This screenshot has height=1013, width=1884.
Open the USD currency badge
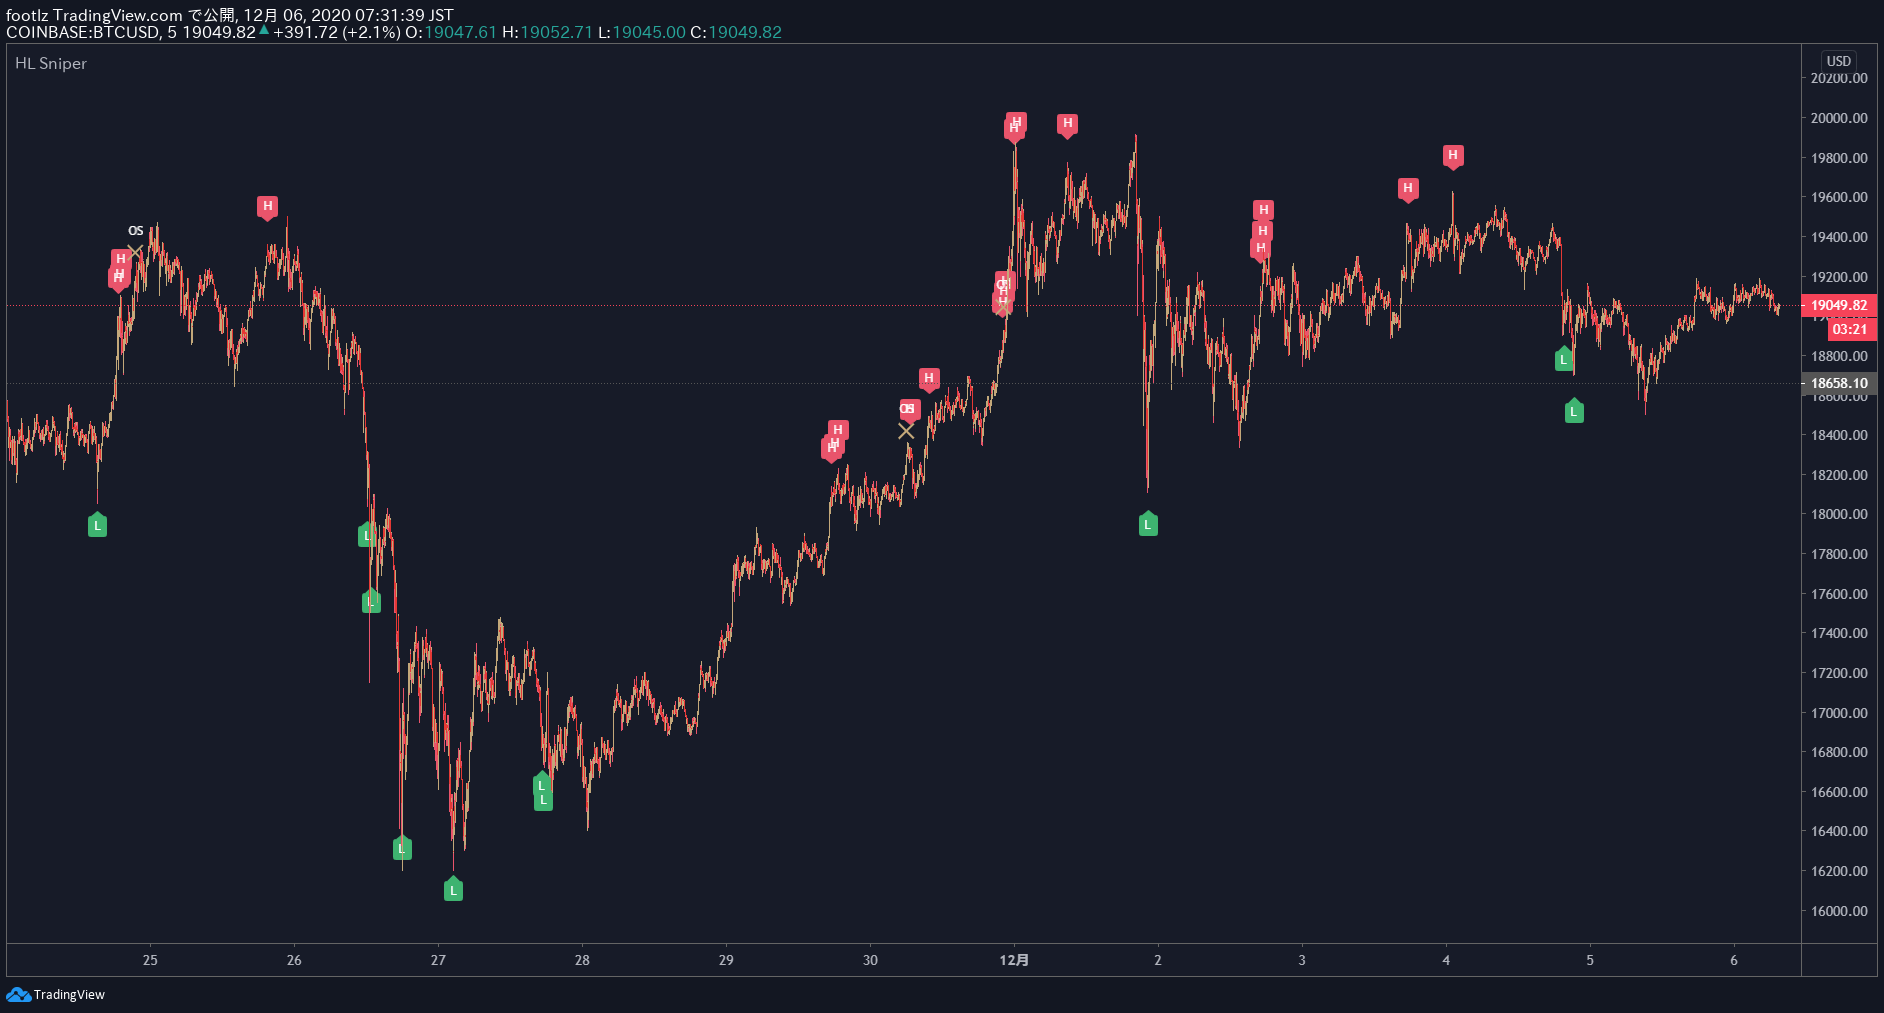[x=1838, y=61]
